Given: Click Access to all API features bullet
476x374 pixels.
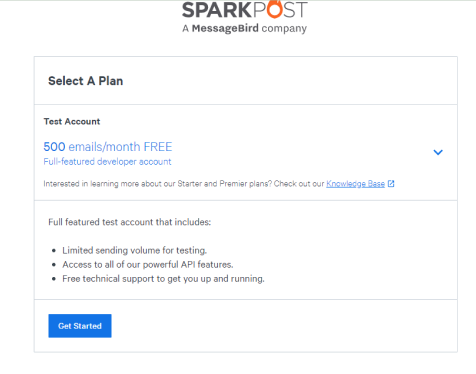Looking at the screenshot, I should (x=148, y=265).
